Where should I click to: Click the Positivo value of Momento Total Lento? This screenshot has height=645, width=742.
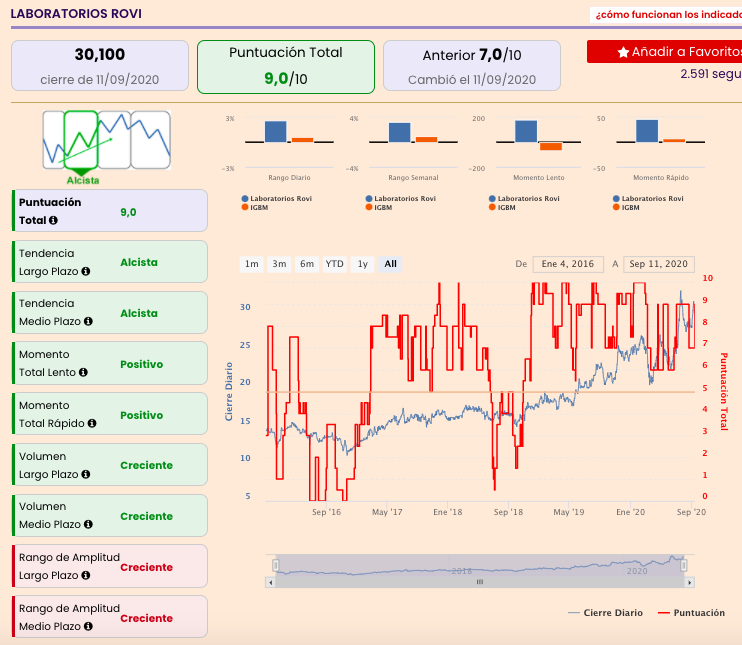(x=141, y=364)
